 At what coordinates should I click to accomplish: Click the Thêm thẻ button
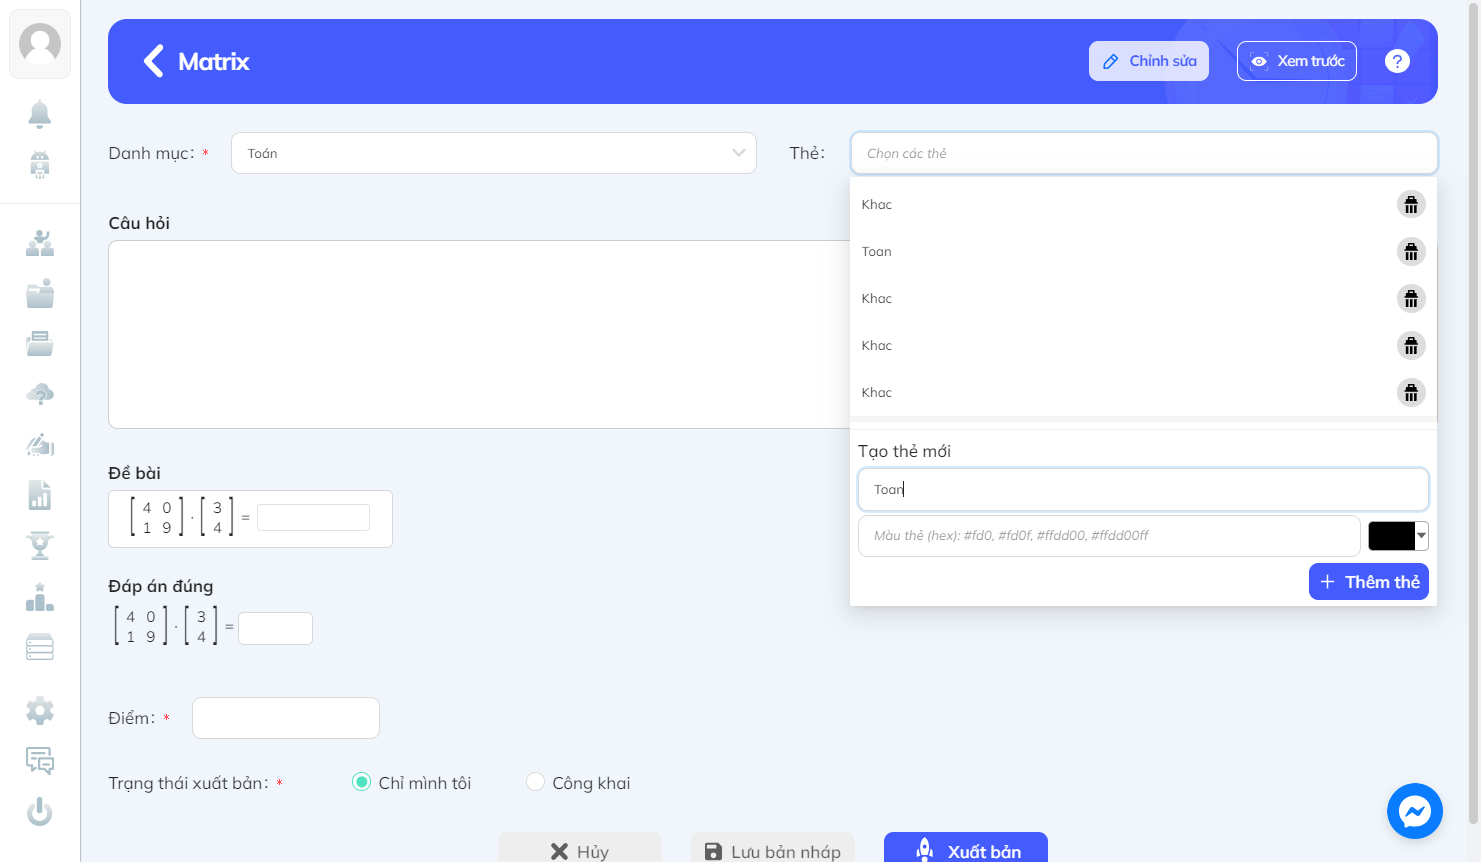(1369, 582)
